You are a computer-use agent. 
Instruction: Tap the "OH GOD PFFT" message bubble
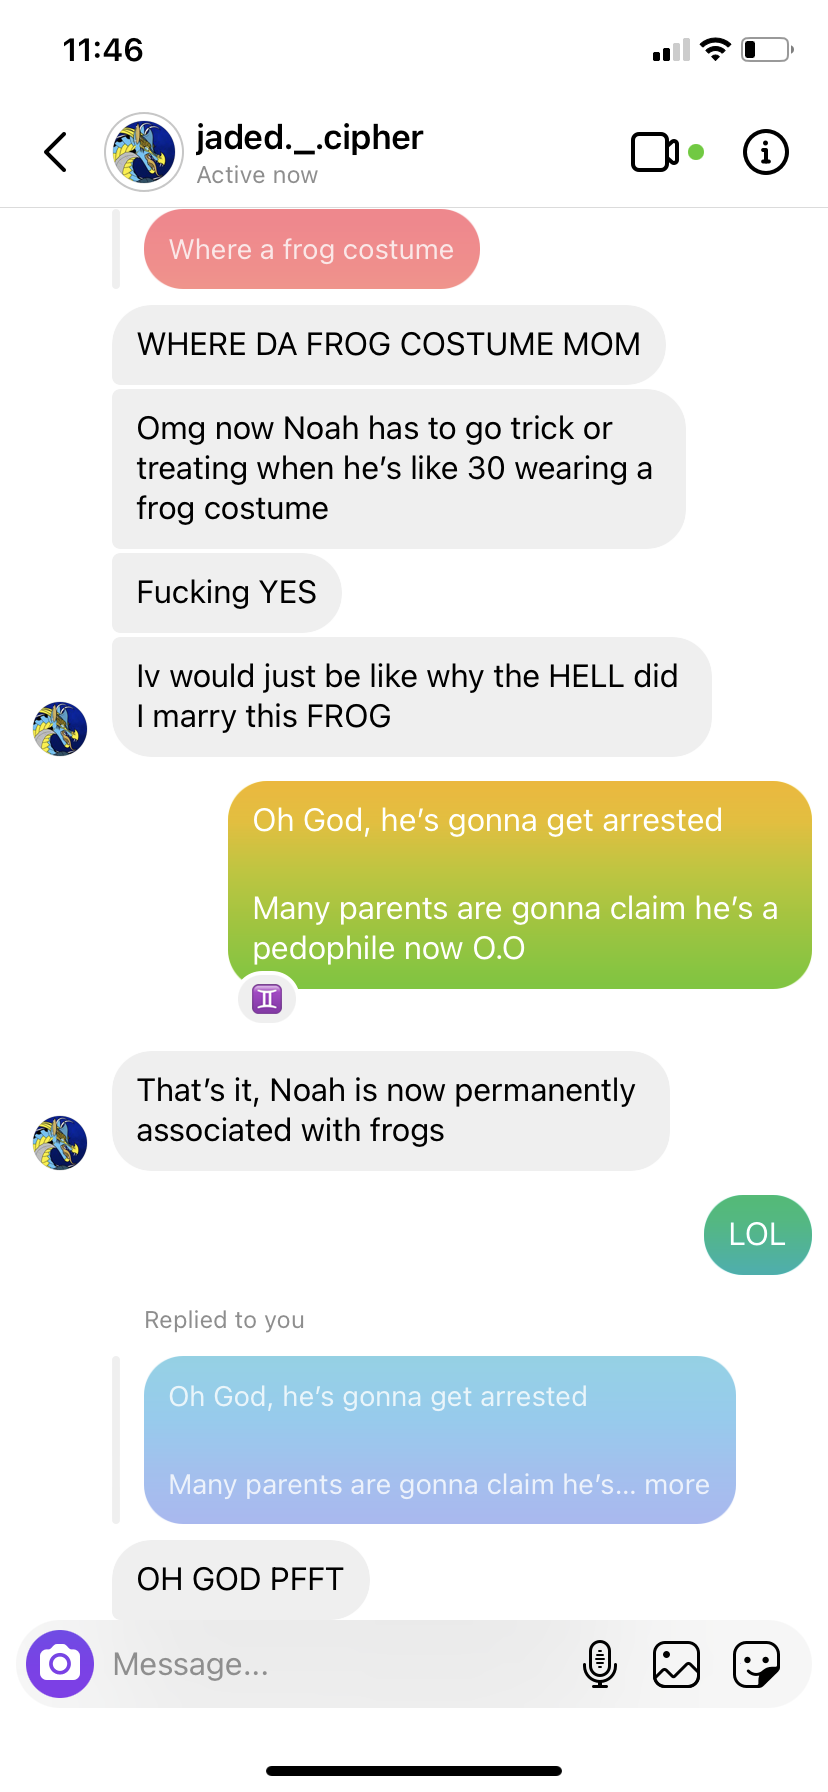click(241, 1579)
